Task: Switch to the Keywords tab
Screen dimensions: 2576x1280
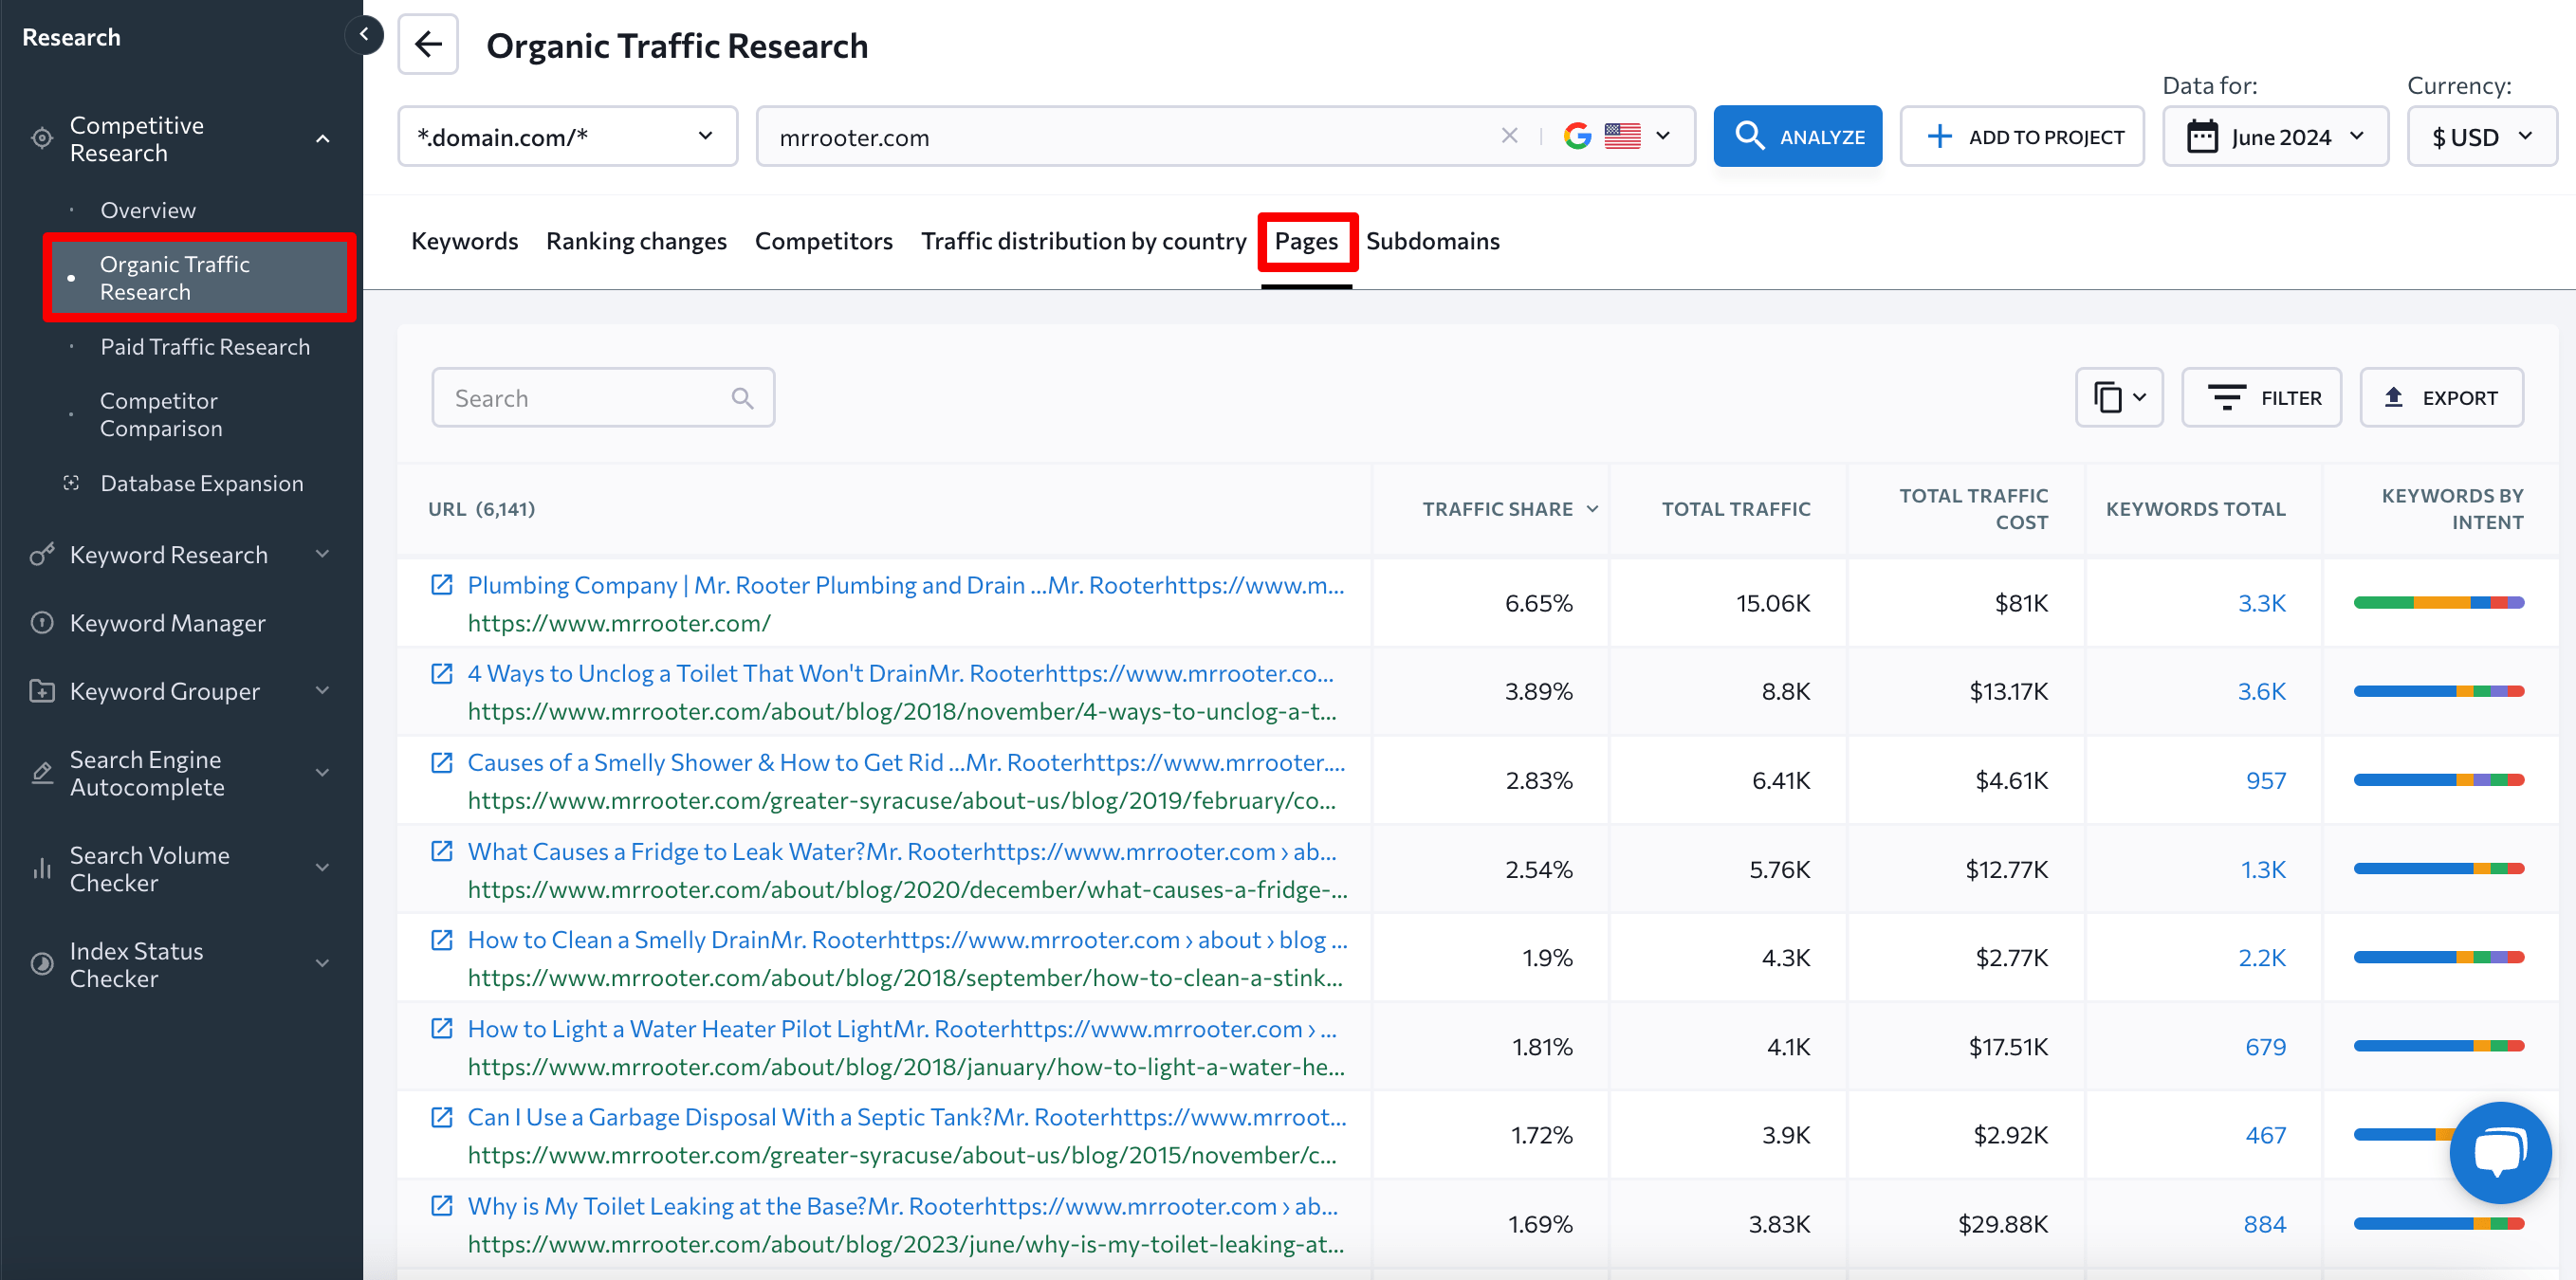Action: tap(464, 241)
